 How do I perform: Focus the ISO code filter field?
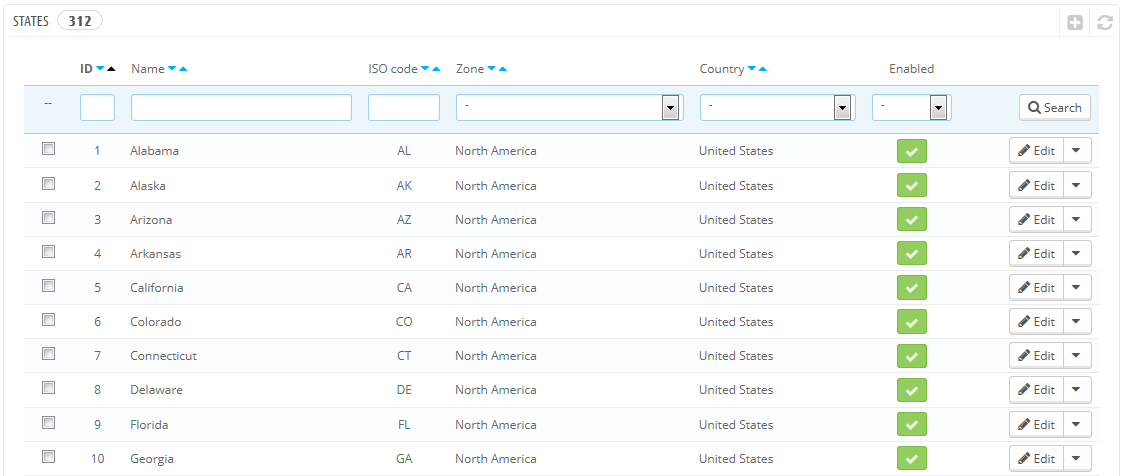click(403, 108)
